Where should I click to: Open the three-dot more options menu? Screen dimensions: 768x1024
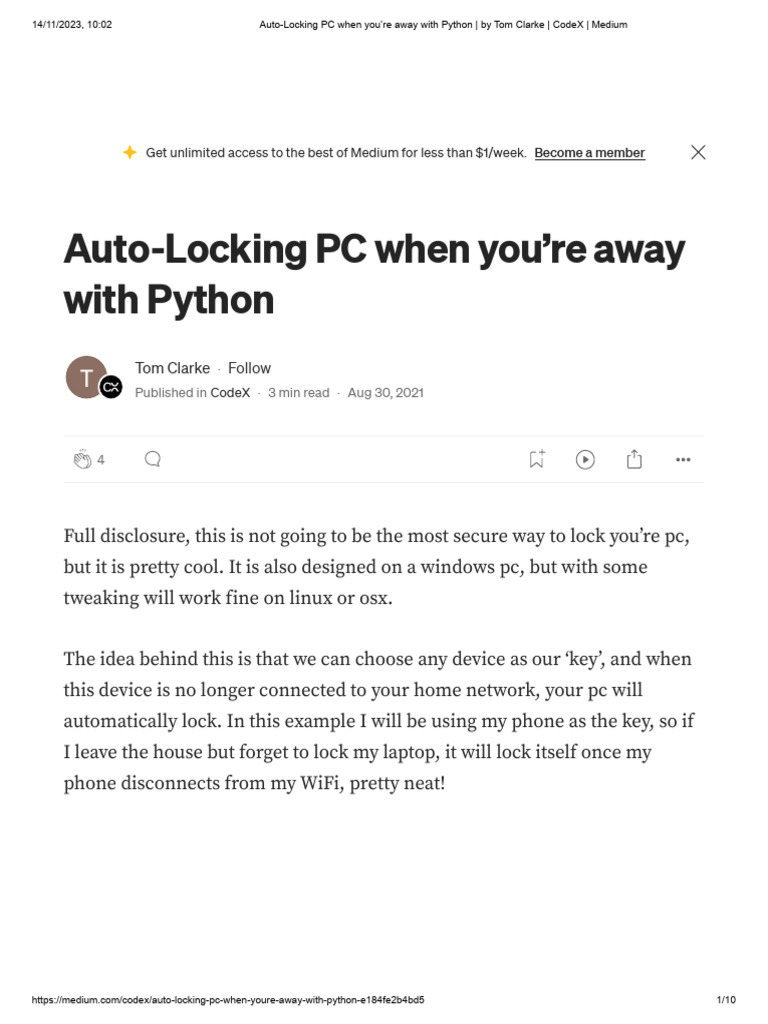pos(683,460)
